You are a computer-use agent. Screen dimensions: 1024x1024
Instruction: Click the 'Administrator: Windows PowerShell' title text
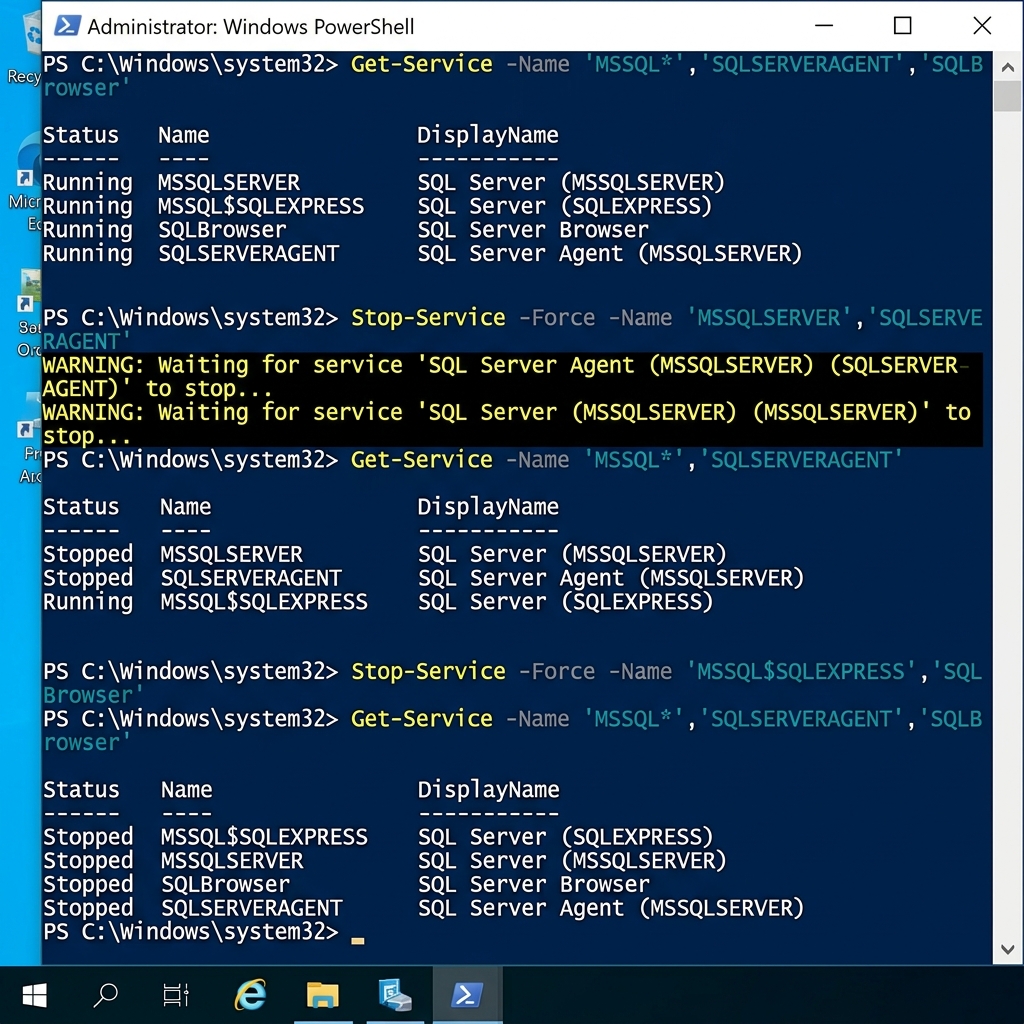[x=251, y=27]
